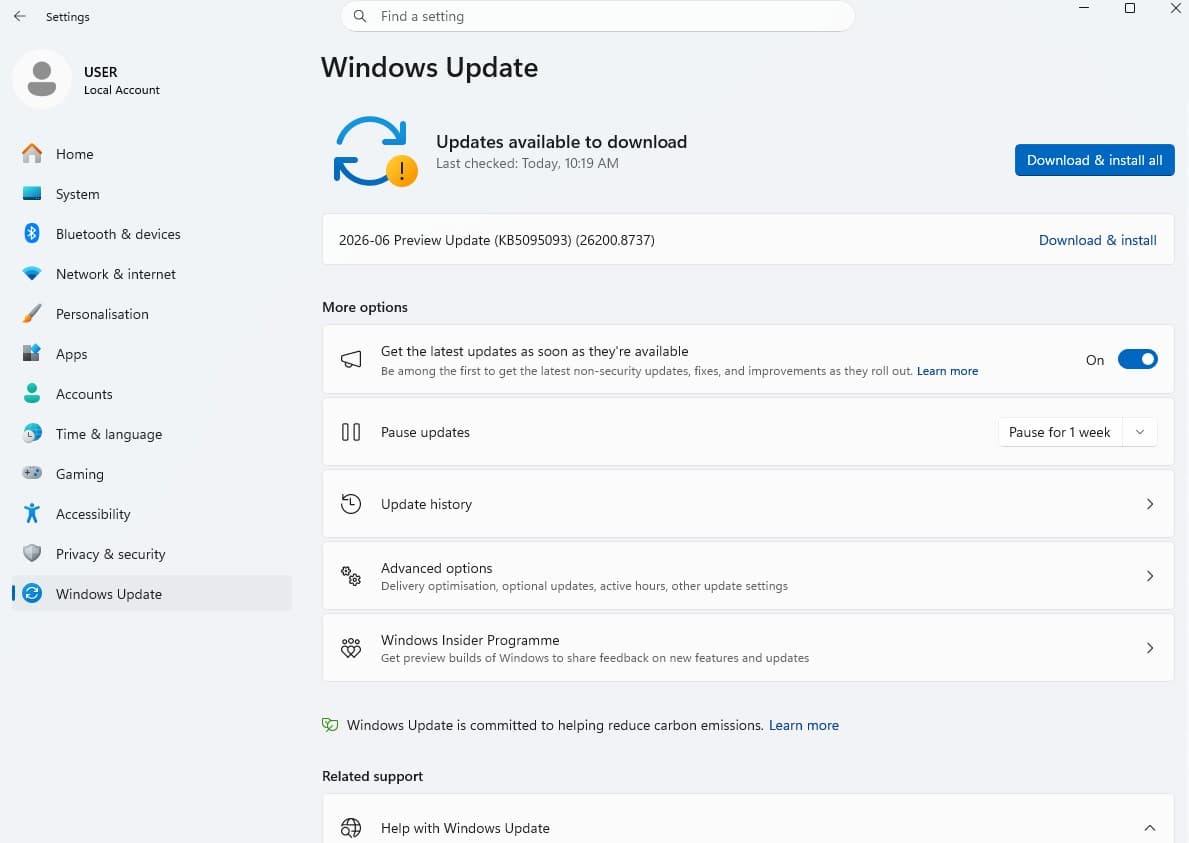The height and width of the screenshot is (843, 1189).
Task: Open Accounts settings
Action: [x=152, y=394]
